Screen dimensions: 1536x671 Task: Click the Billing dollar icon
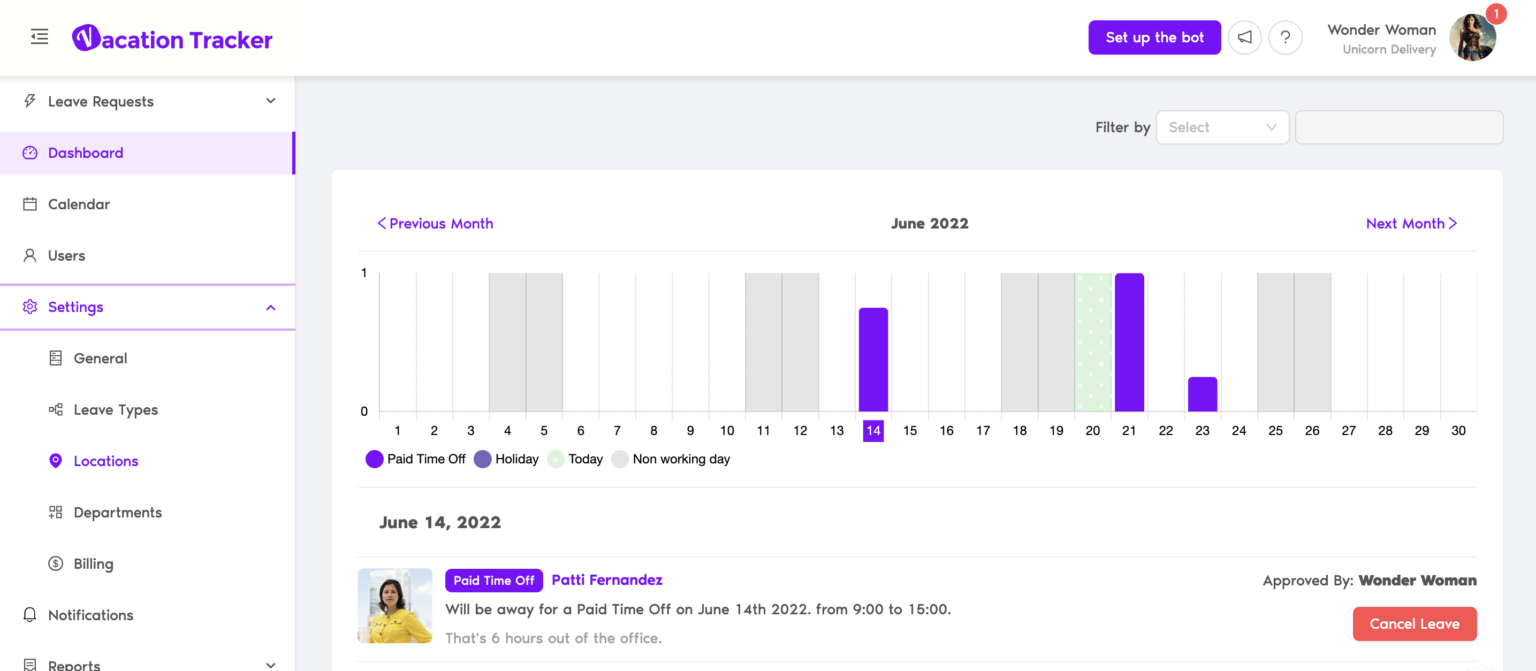56,564
